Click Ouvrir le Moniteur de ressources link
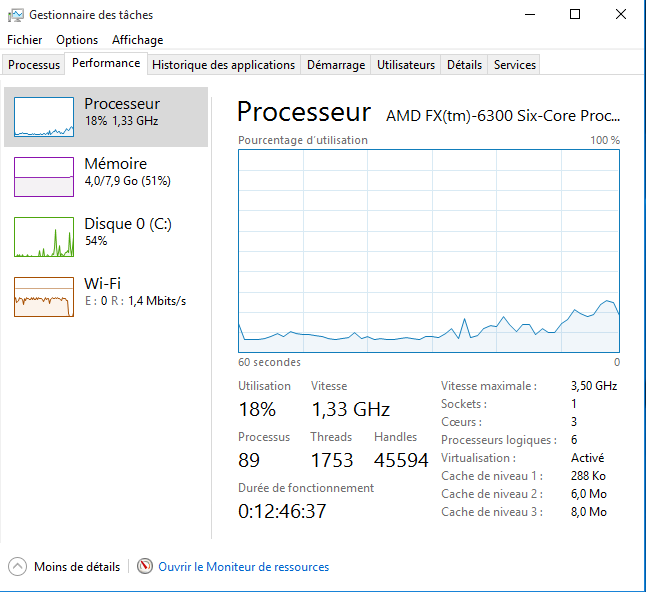The image size is (646, 592). coord(243,567)
